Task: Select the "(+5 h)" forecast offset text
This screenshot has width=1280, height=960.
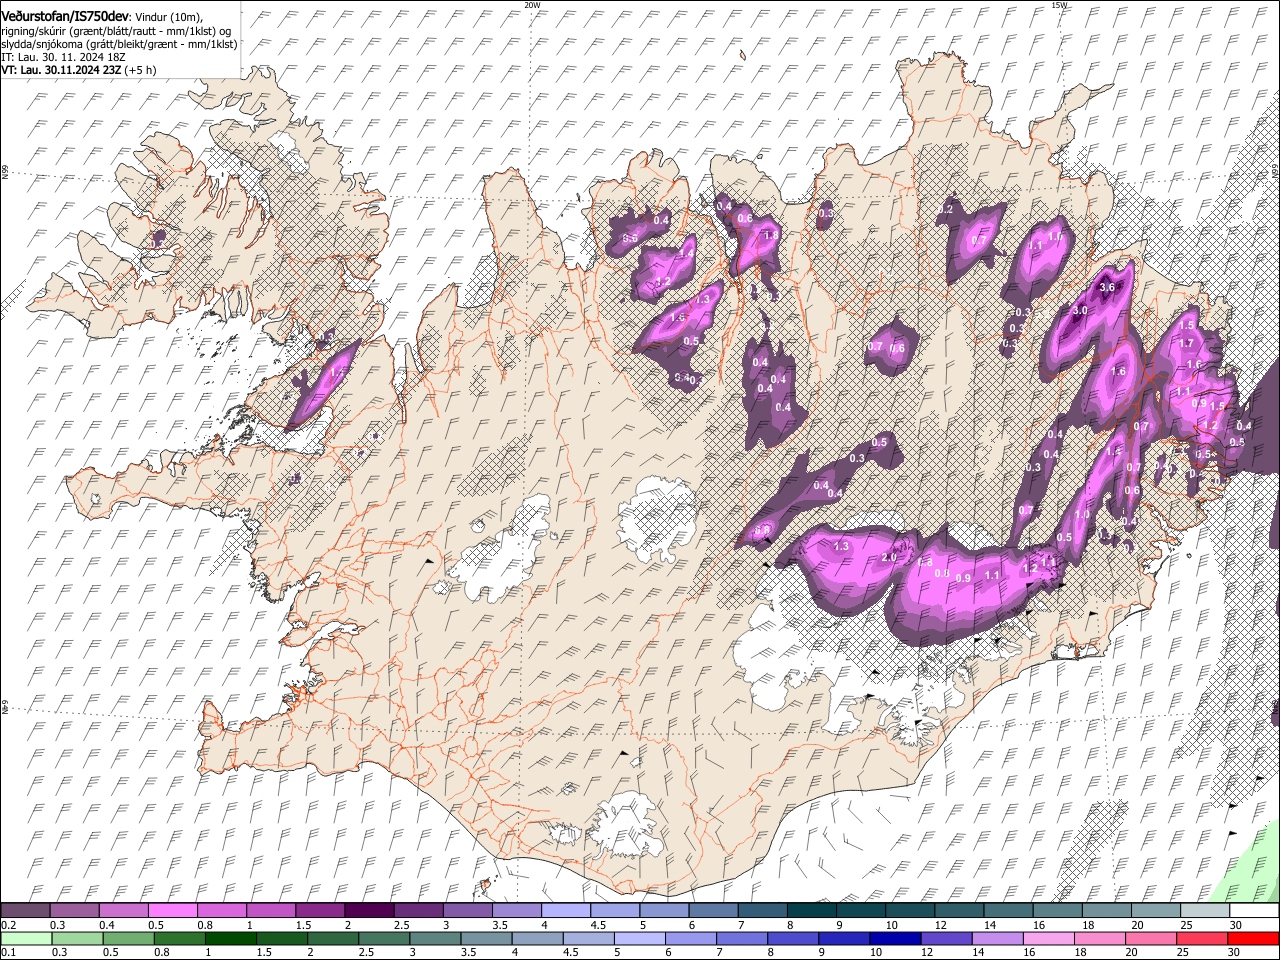Action: click(142, 71)
